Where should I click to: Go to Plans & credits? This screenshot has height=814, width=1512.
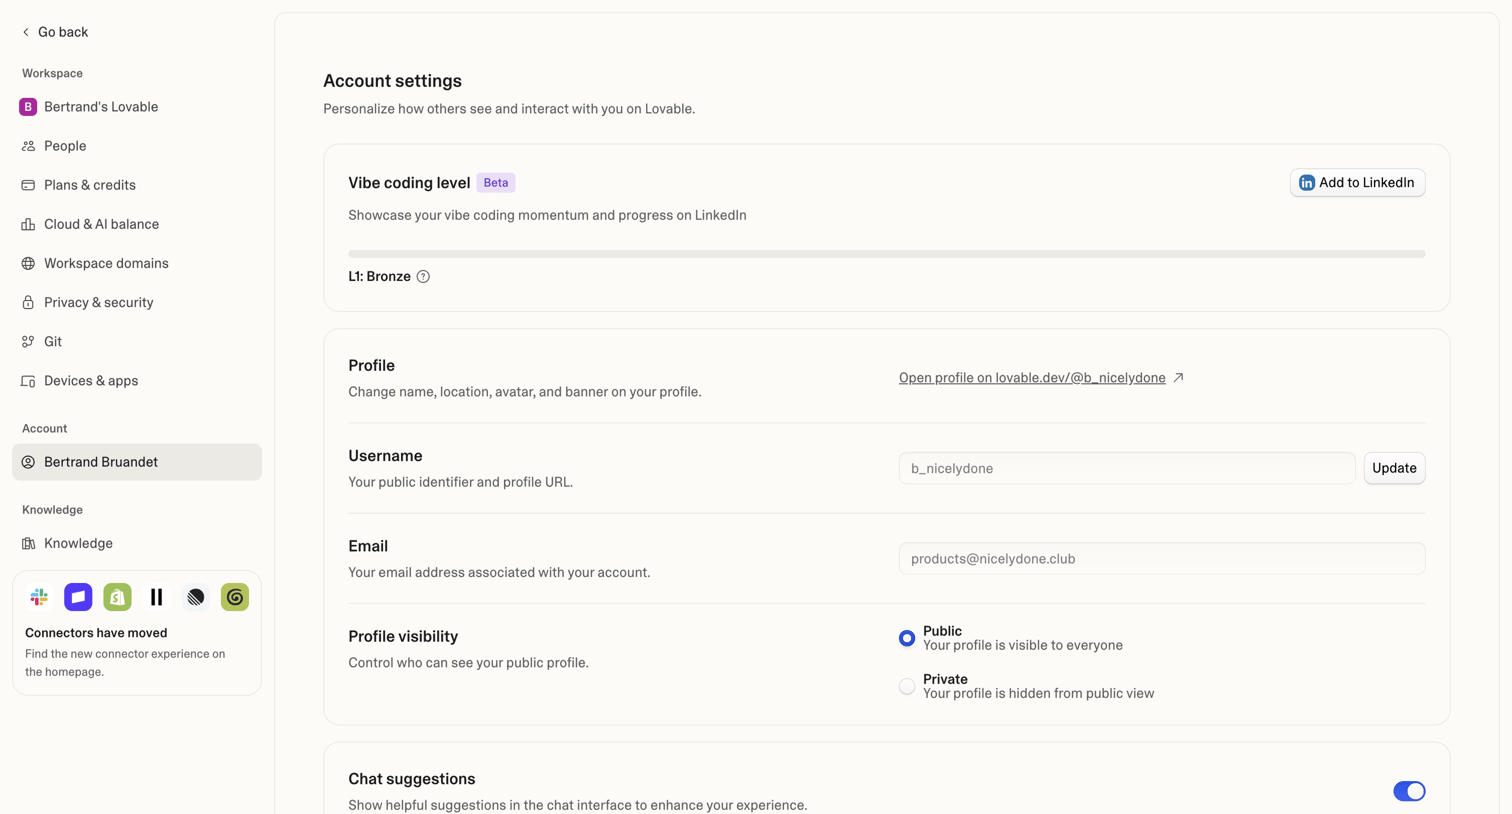tap(137, 185)
